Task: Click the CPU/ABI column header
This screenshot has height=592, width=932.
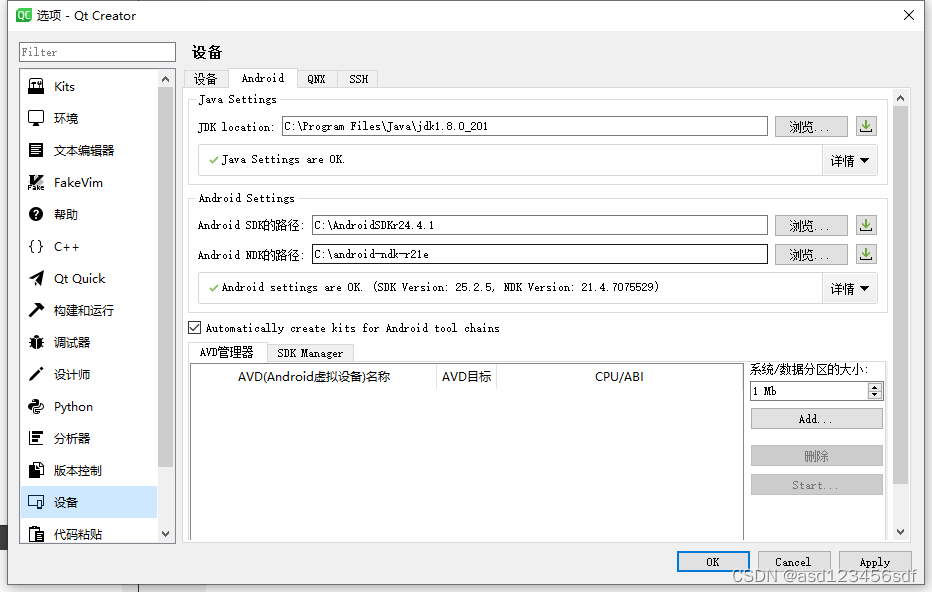Action: point(619,377)
